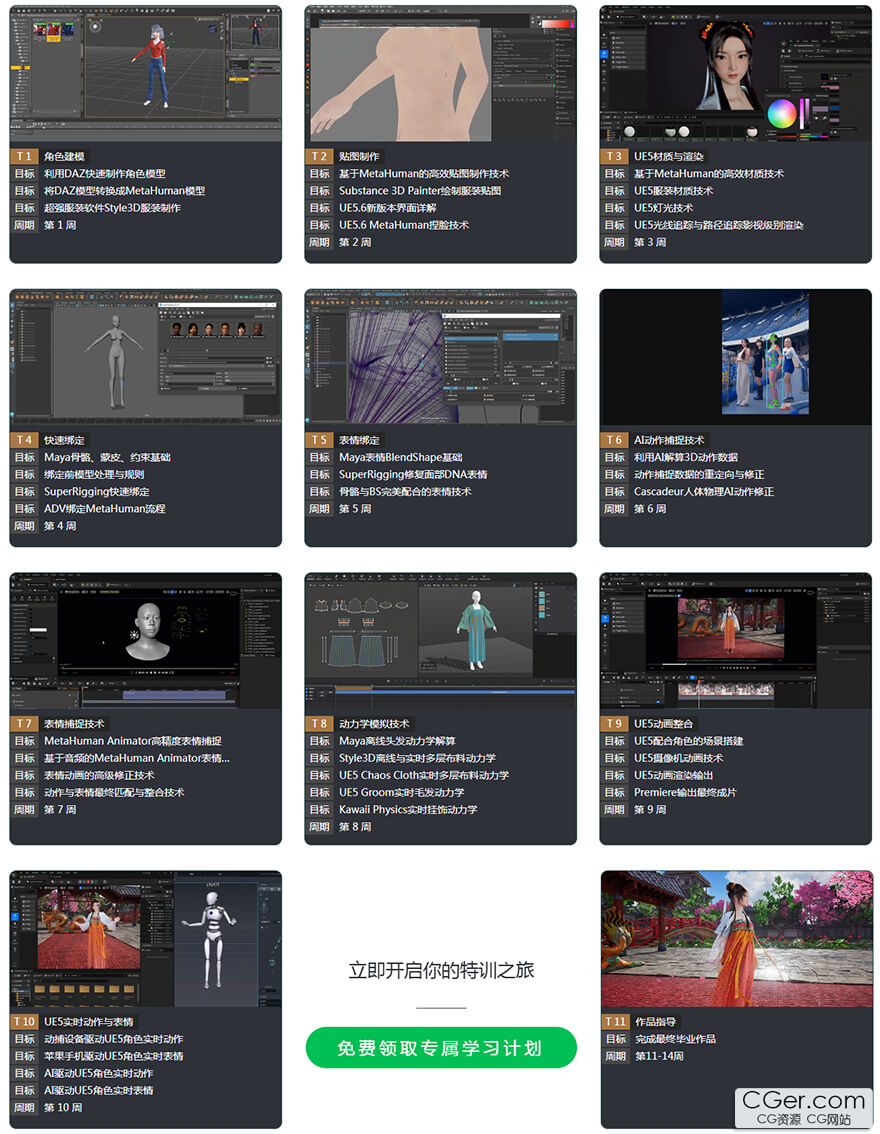
Task: Click the text Cascadeur人体物理AI动作修正
Action: [x=704, y=491]
